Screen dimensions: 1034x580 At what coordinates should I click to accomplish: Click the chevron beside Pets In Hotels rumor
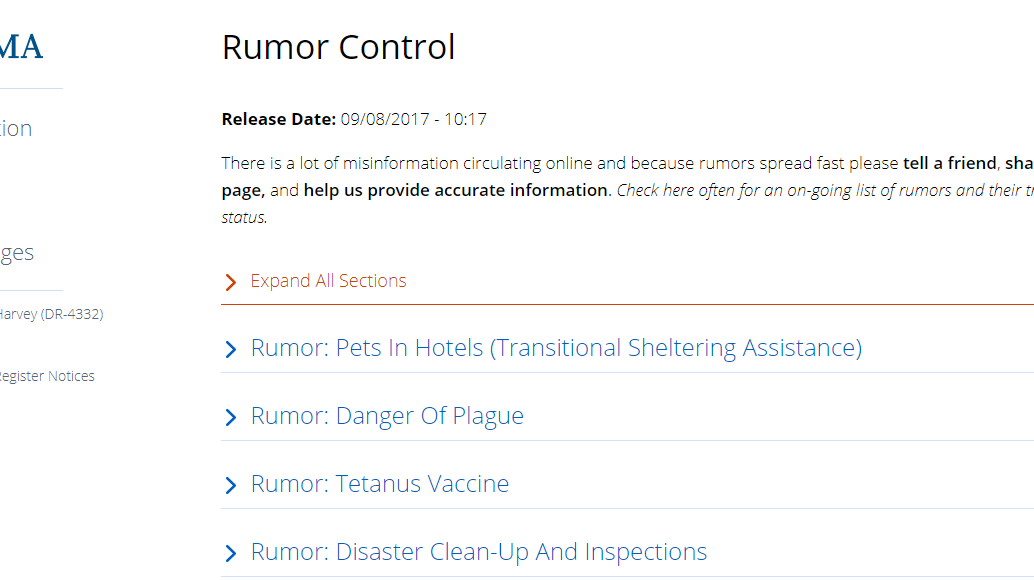tap(231, 348)
